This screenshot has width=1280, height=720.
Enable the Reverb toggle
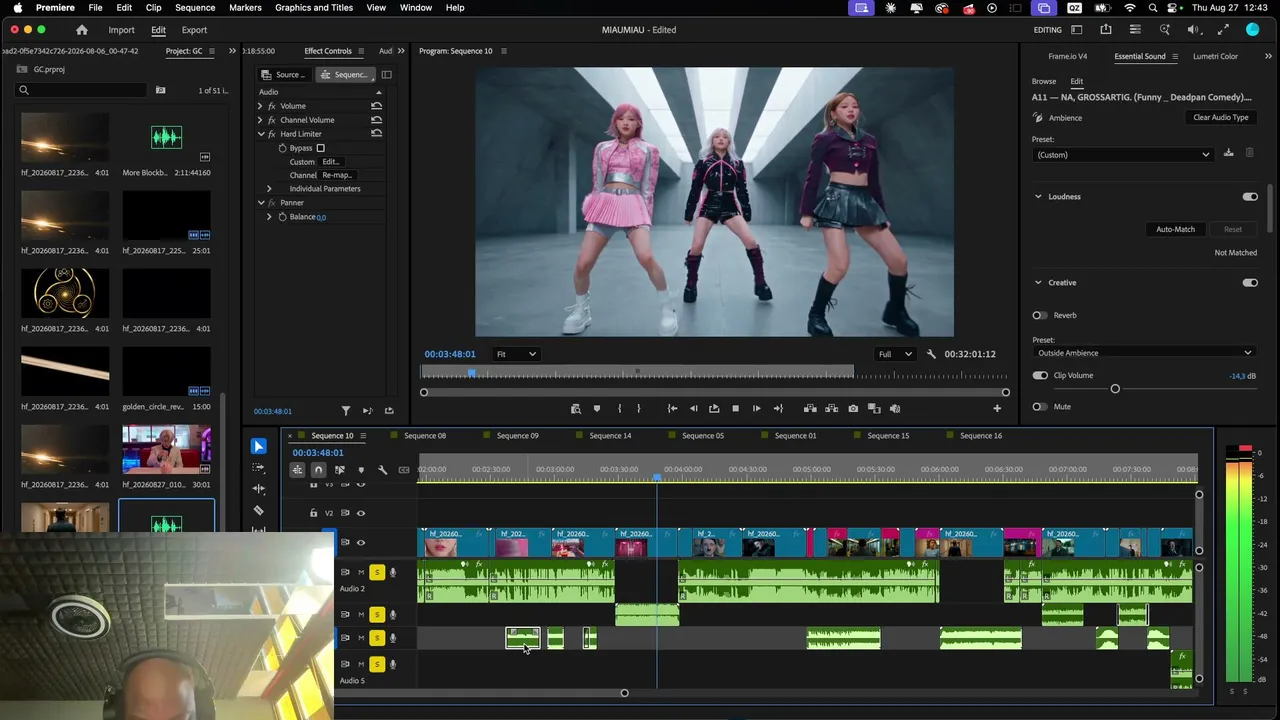pos(1040,315)
